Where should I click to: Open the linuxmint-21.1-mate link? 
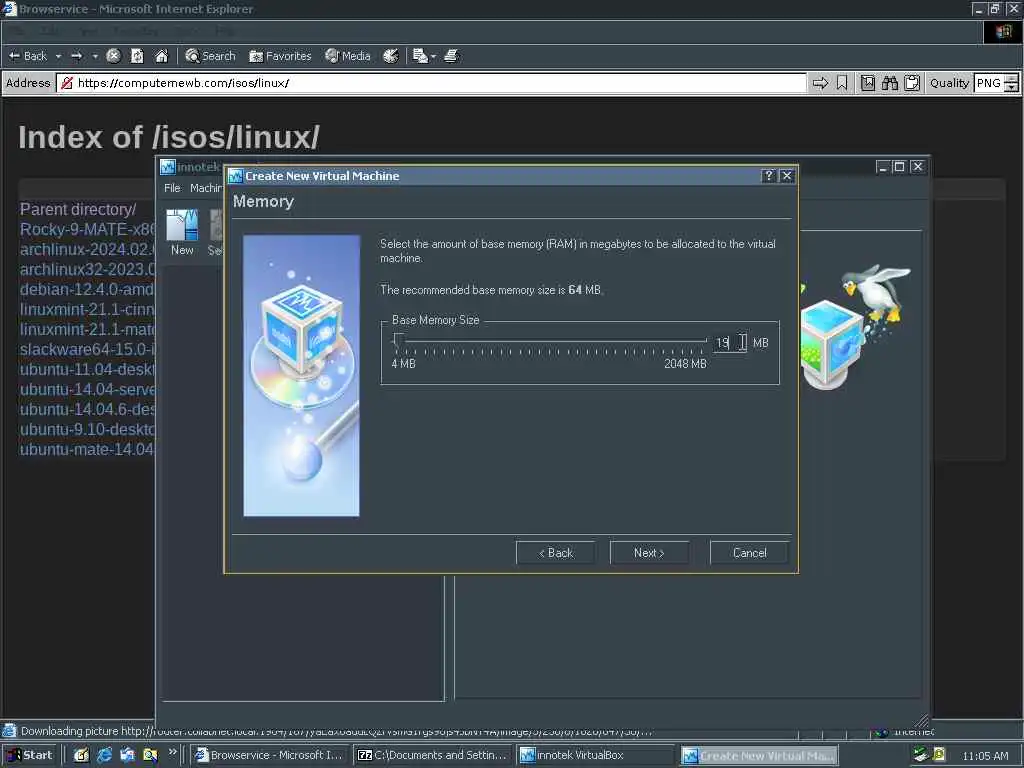coord(88,329)
